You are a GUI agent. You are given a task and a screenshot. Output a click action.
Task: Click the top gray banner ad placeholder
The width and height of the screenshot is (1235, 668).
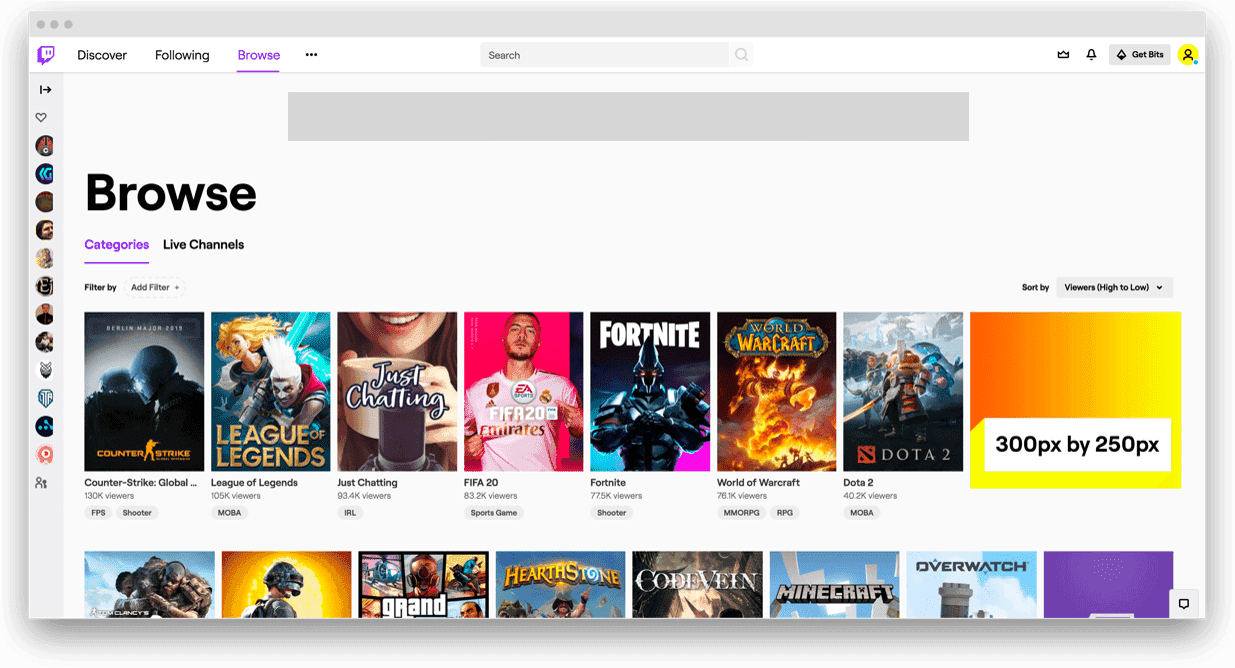click(628, 116)
